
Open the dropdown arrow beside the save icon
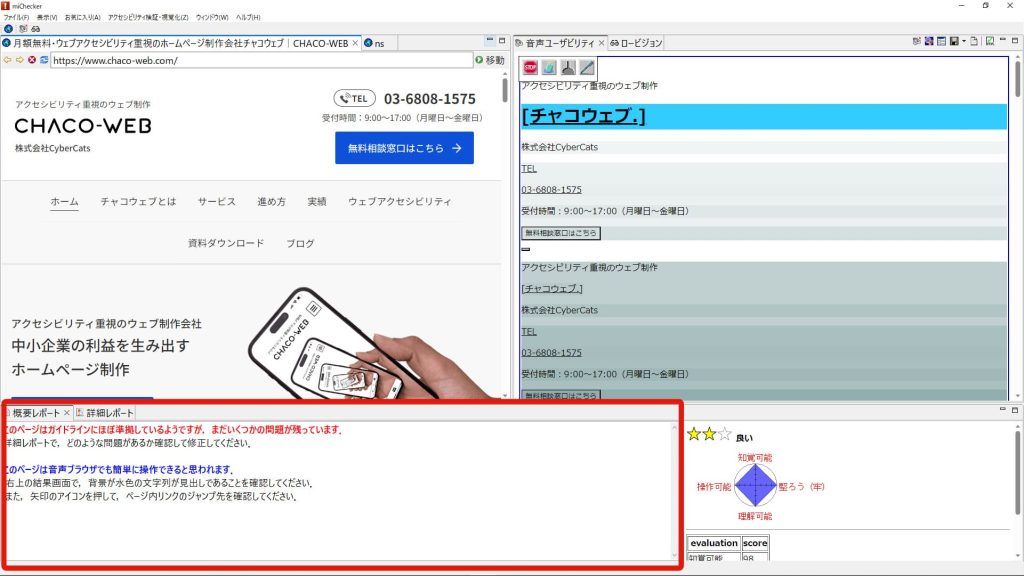[x=964, y=41]
